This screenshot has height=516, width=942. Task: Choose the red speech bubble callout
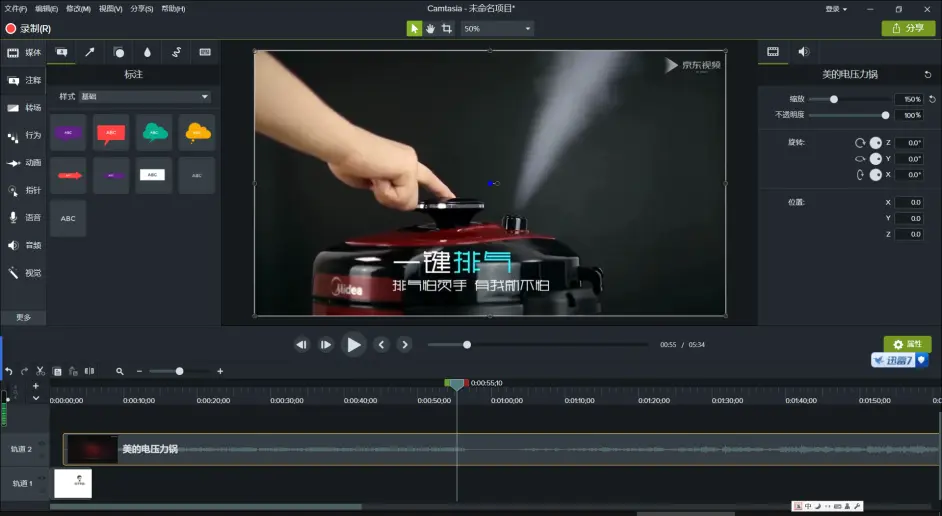111,132
